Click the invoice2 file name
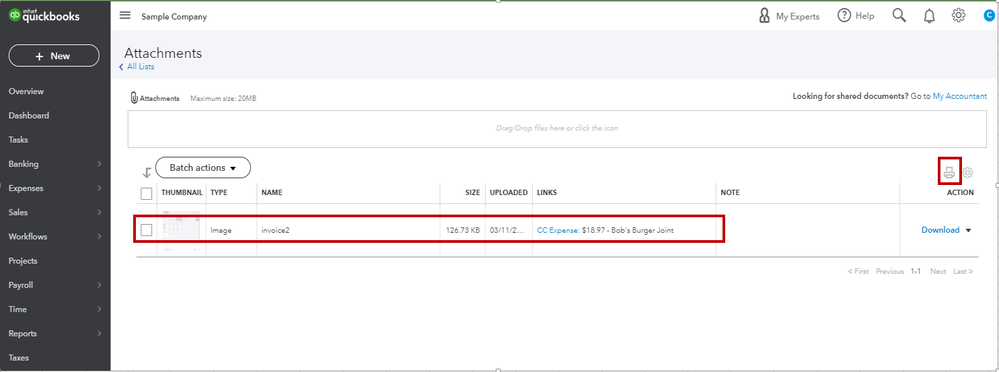The image size is (999, 372). 275,231
